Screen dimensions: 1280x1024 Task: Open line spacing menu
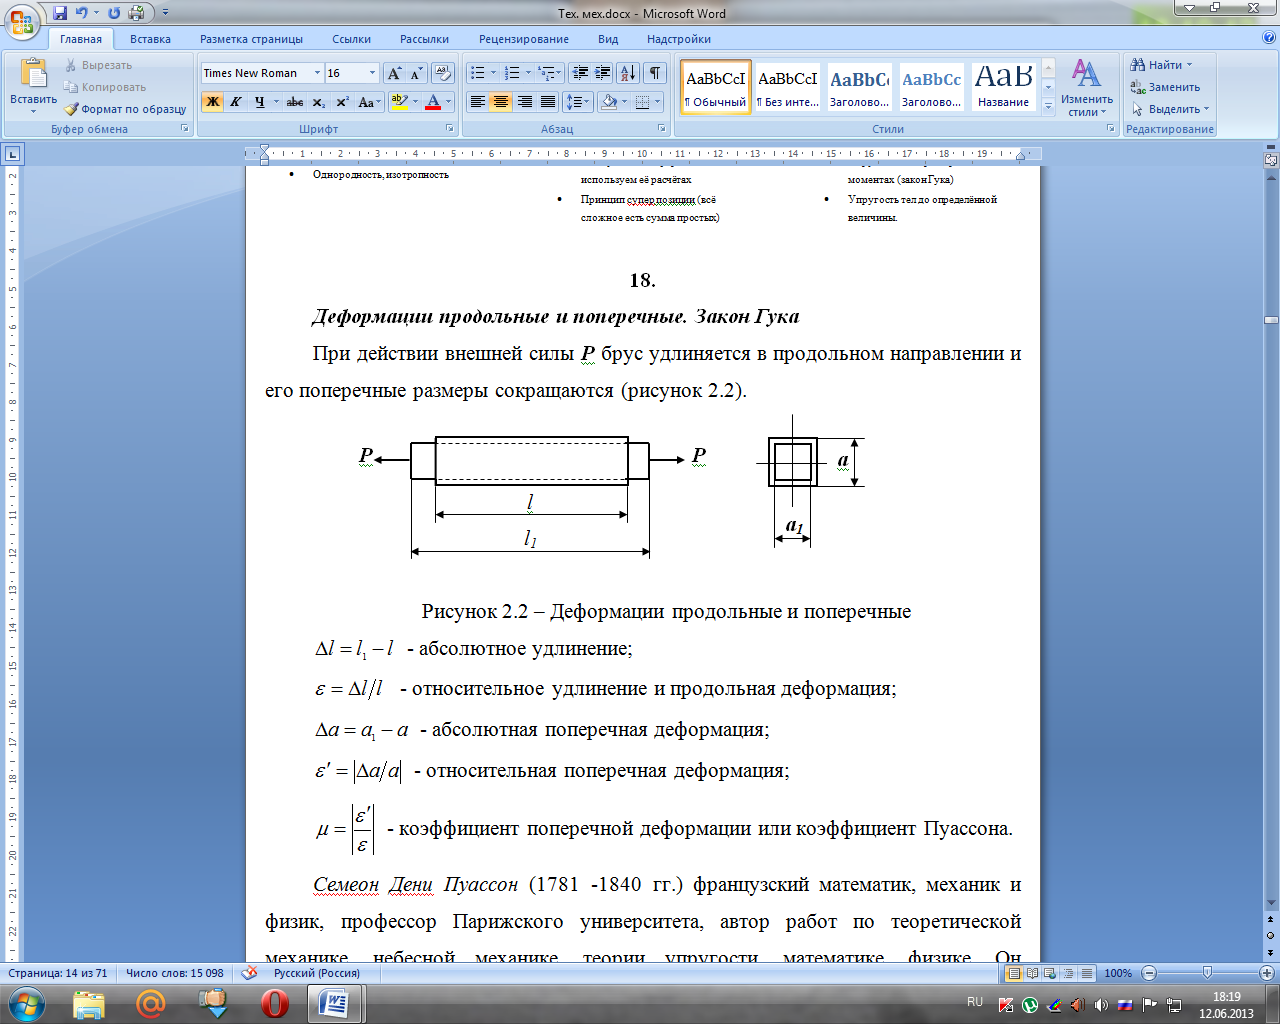577,102
